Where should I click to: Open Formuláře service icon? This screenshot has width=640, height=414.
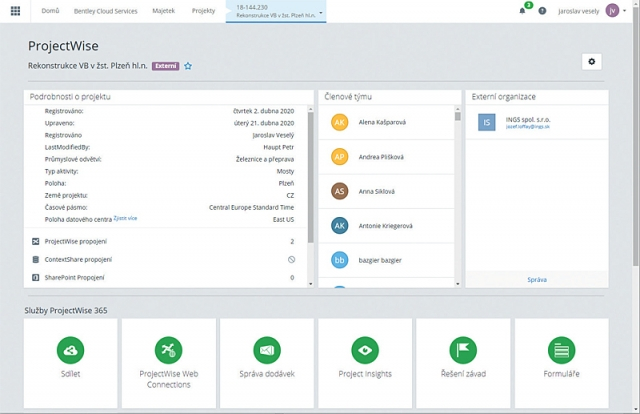click(561, 350)
